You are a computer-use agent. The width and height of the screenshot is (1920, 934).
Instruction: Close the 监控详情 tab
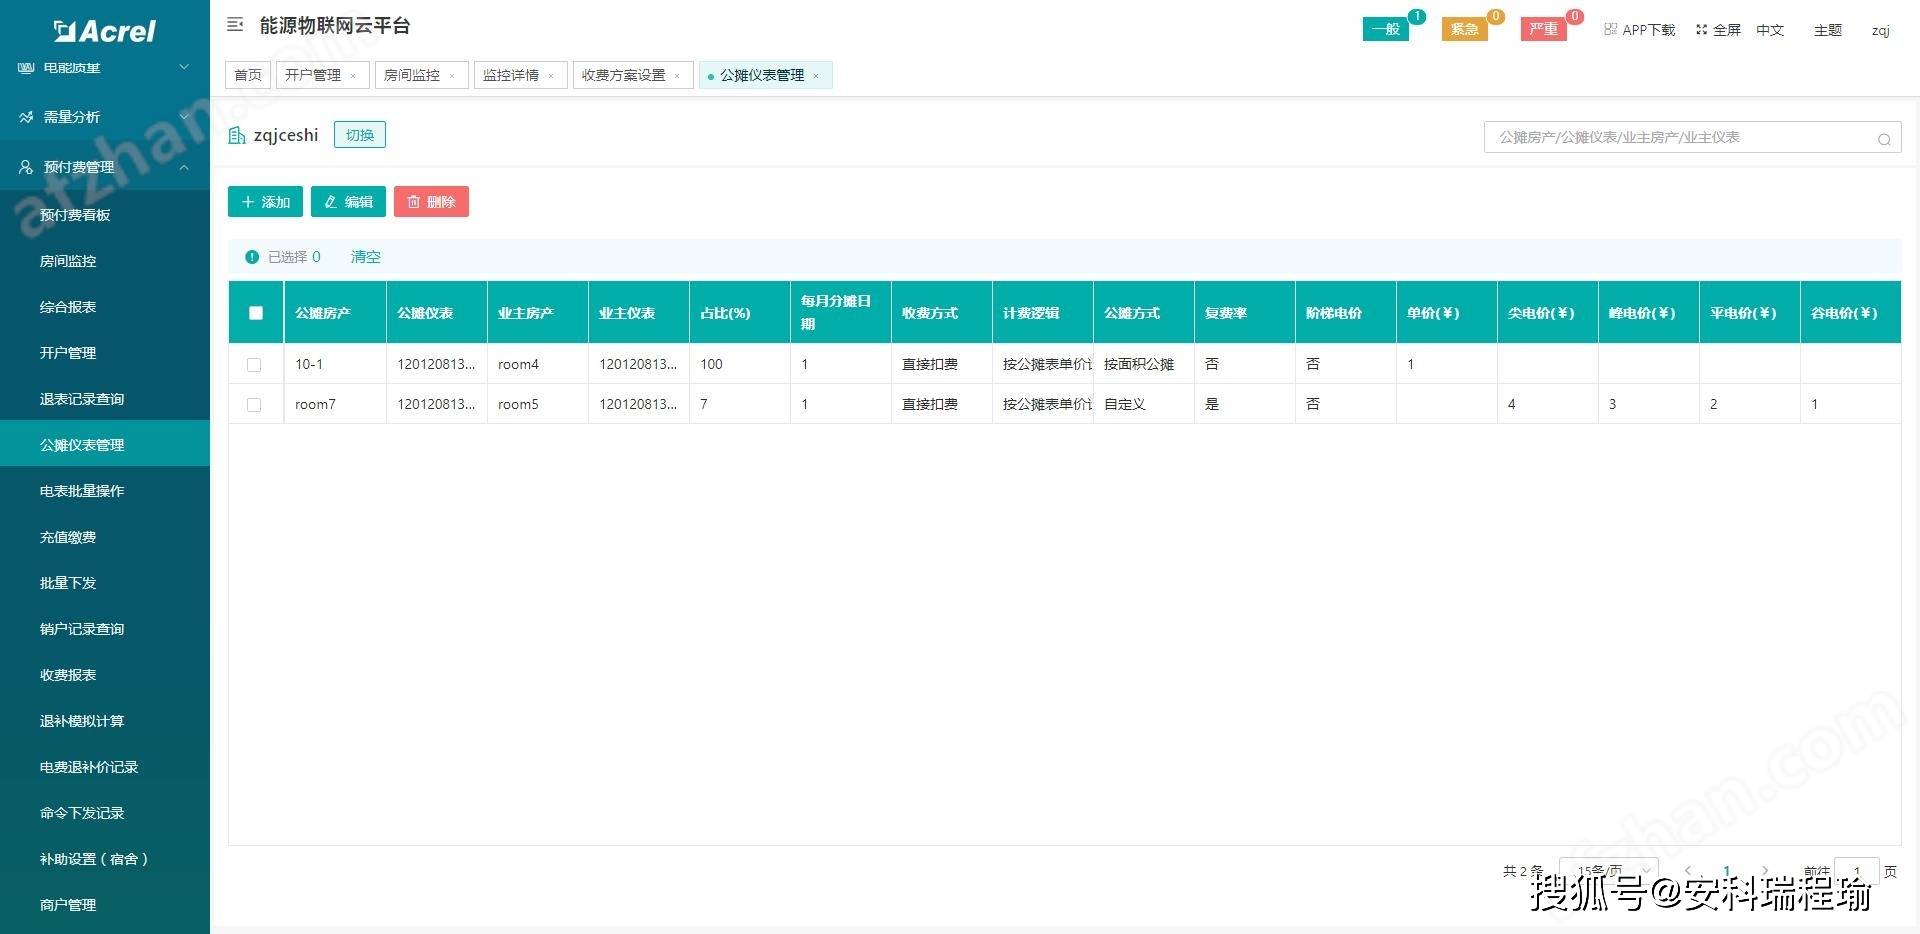551,76
